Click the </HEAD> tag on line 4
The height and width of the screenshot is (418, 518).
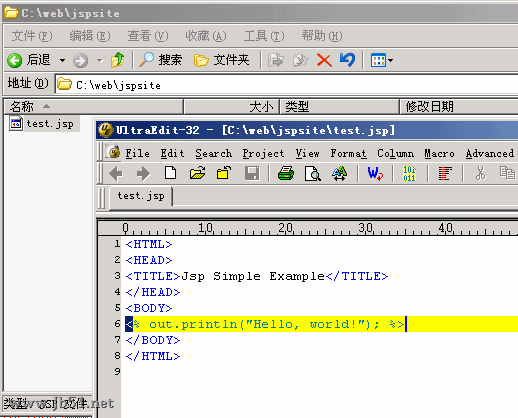(x=153, y=292)
